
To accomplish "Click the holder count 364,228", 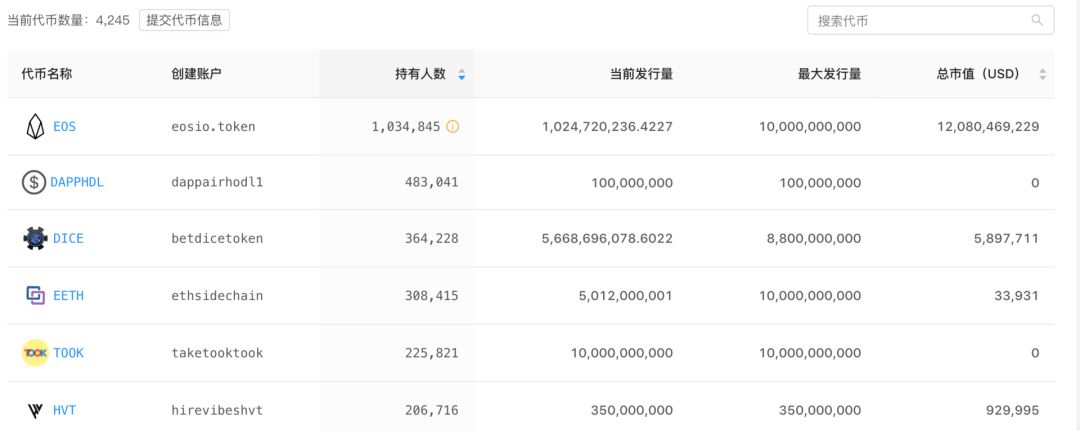I will (431, 238).
